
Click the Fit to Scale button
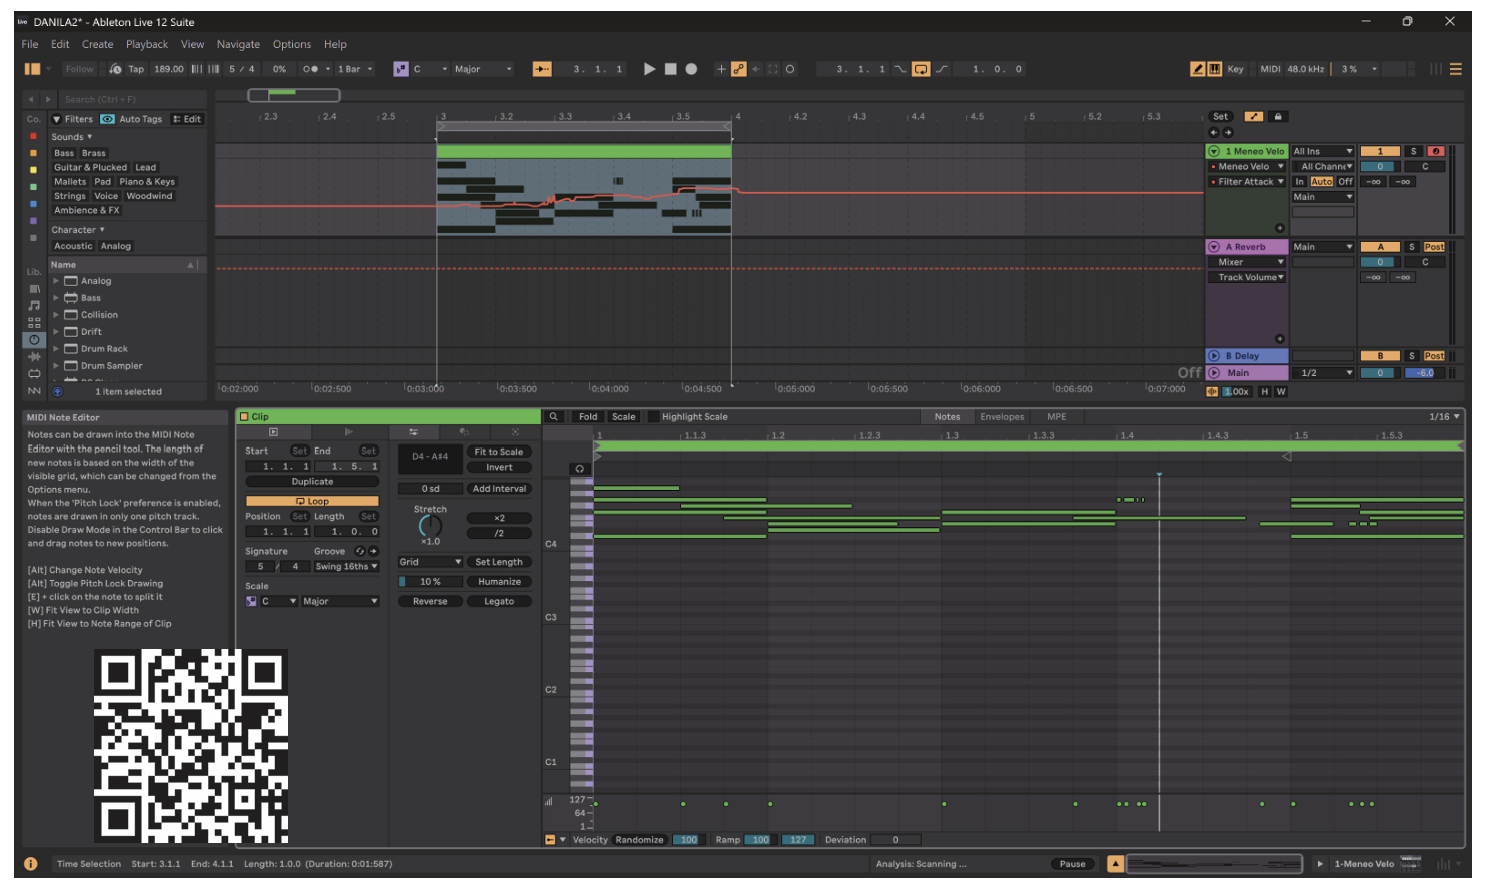[499, 452]
